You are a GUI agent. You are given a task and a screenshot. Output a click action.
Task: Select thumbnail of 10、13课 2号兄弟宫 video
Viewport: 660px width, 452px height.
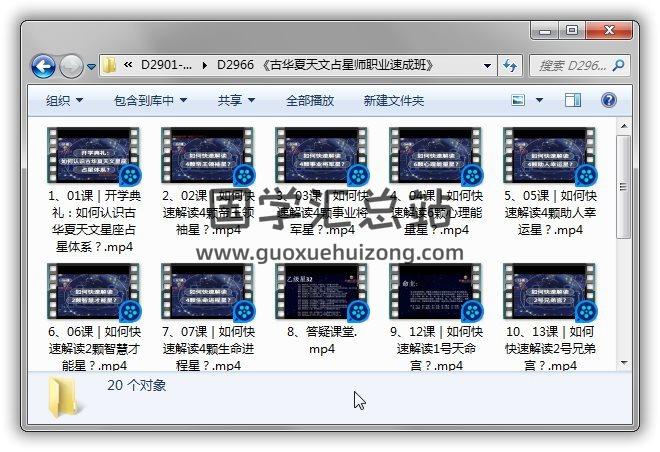point(550,292)
